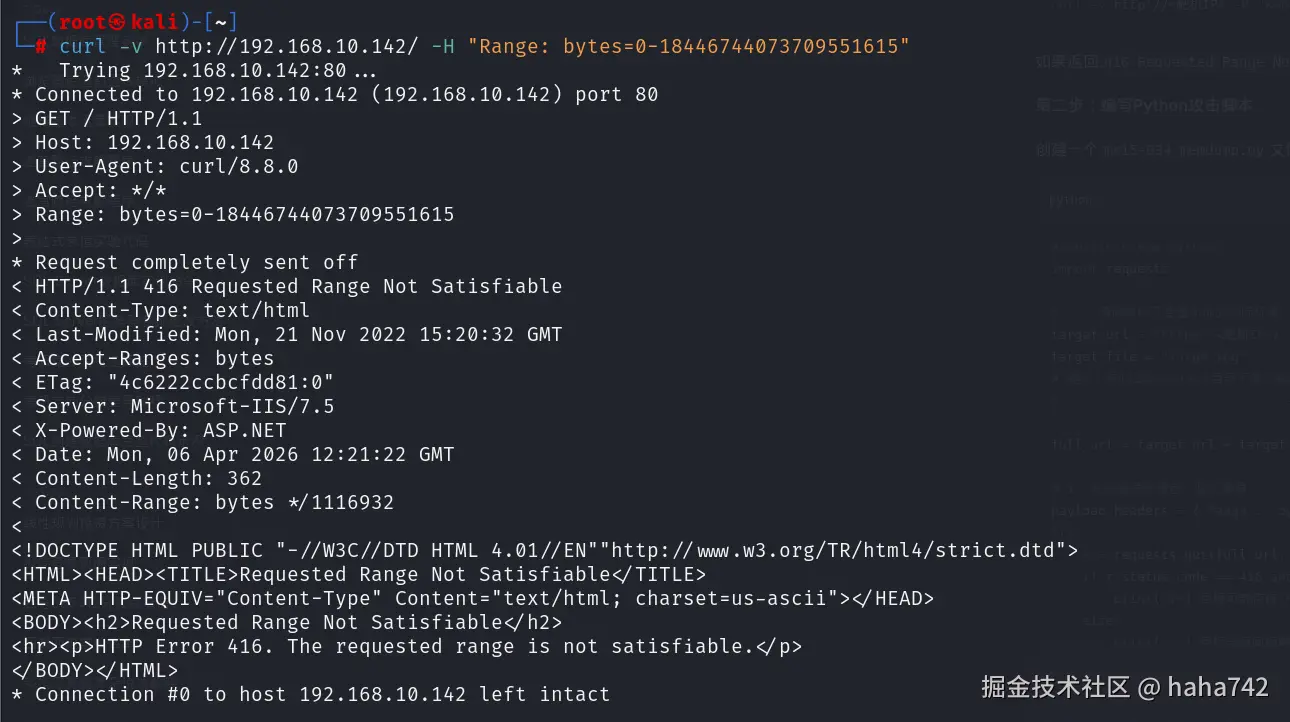This screenshot has height=722, width=1290.
Task: Click the "GET / HTTP/1.1" request line
Action: pyautogui.click(x=118, y=118)
